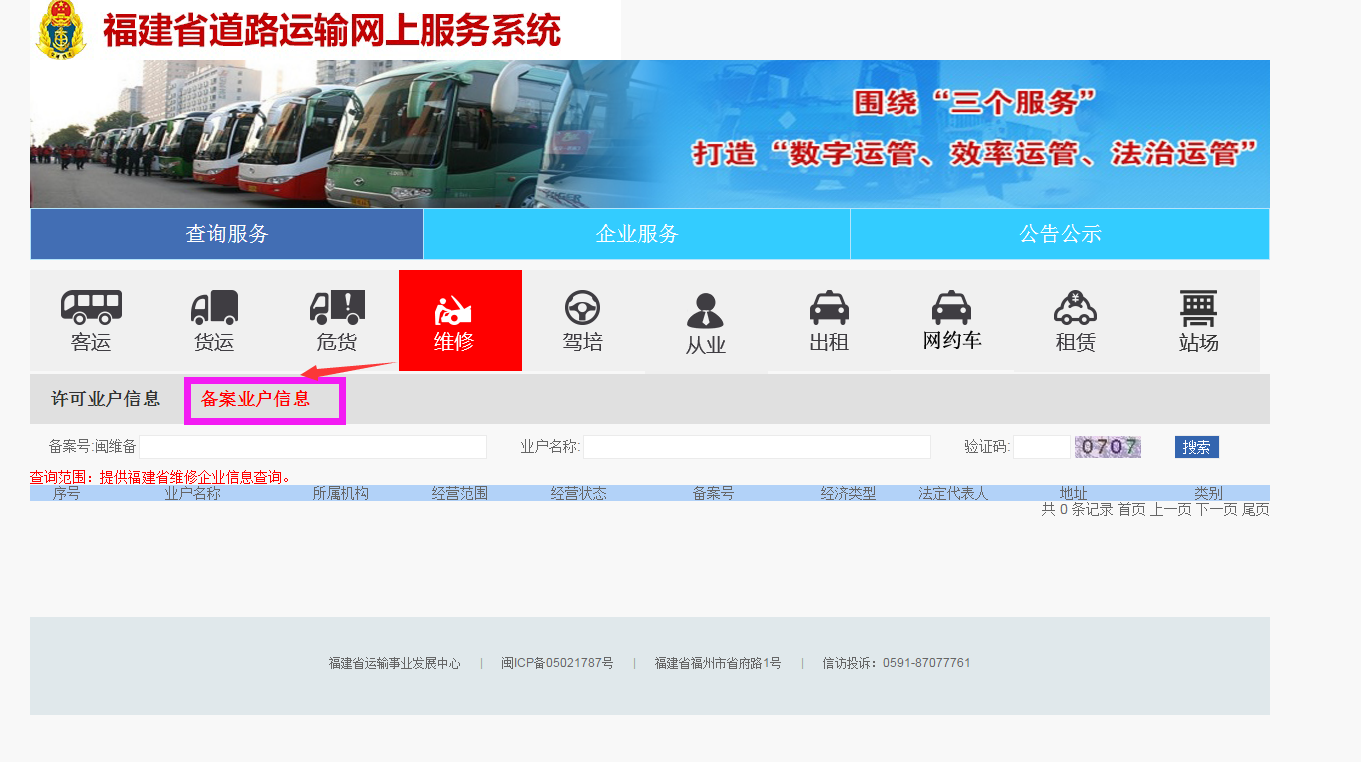Click the red 查询范围 notice text
This screenshot has height=762, width=1361.
(x=162, y=477)
